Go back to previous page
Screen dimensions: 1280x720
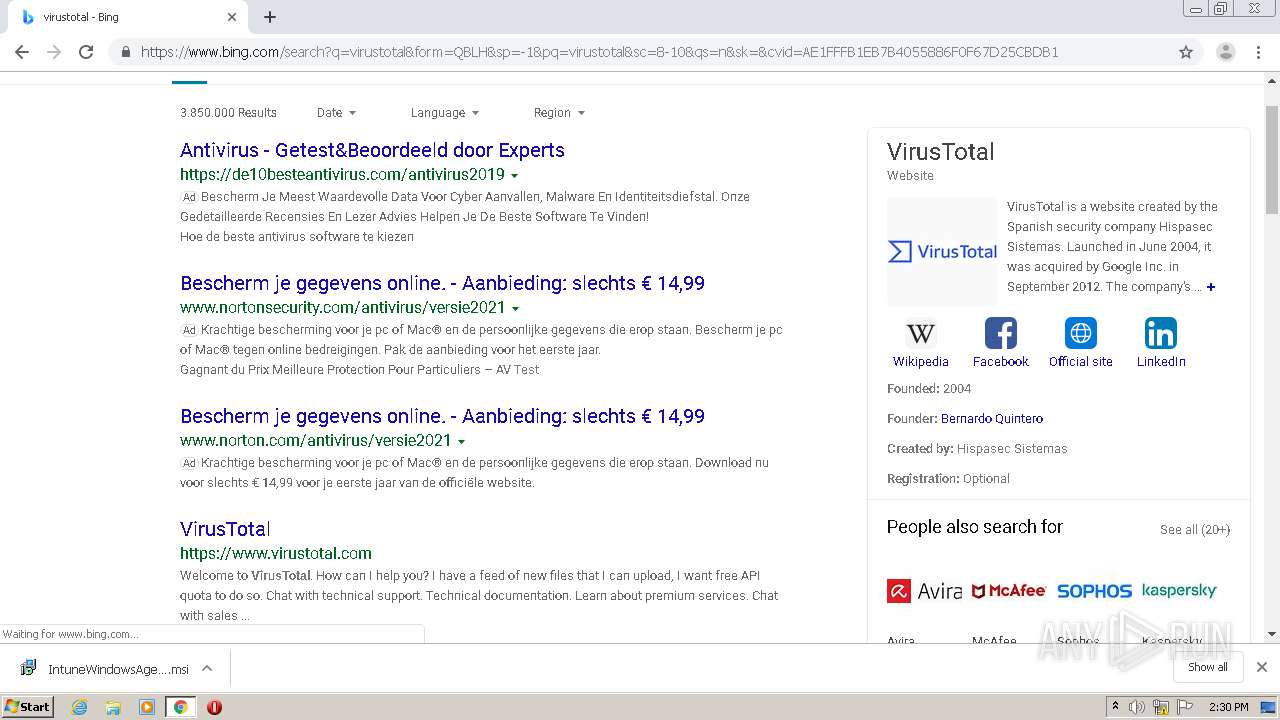[x=22, y=52]
